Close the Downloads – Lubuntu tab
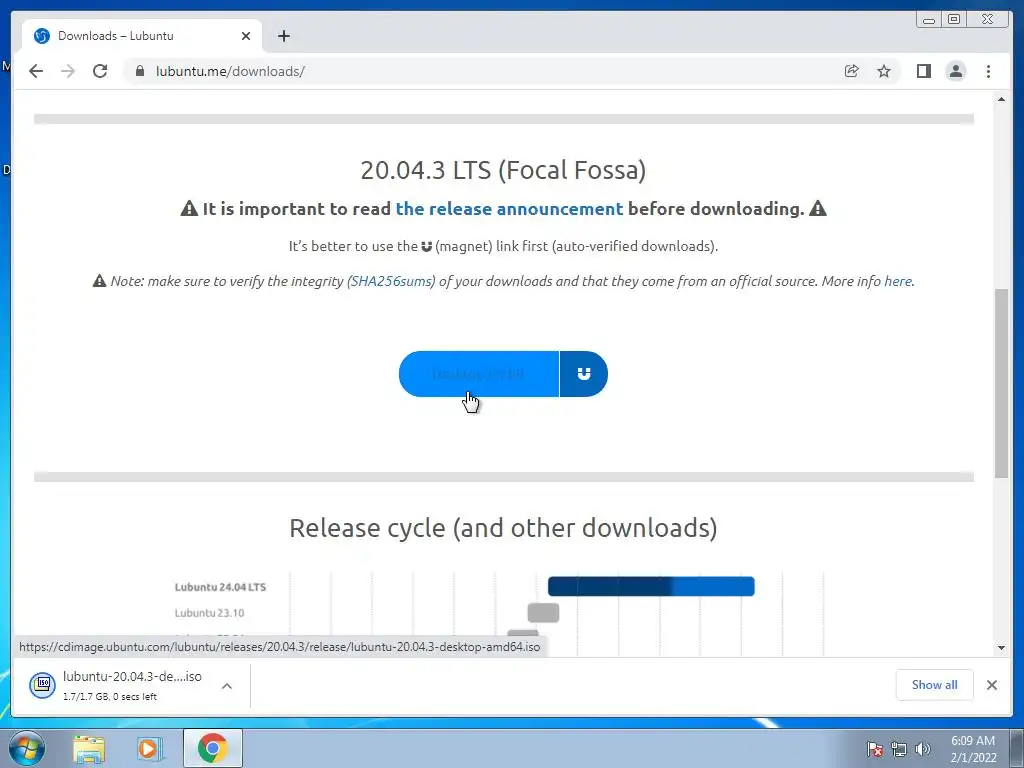This screenshot has width=1024, height=768. (246, 36)
